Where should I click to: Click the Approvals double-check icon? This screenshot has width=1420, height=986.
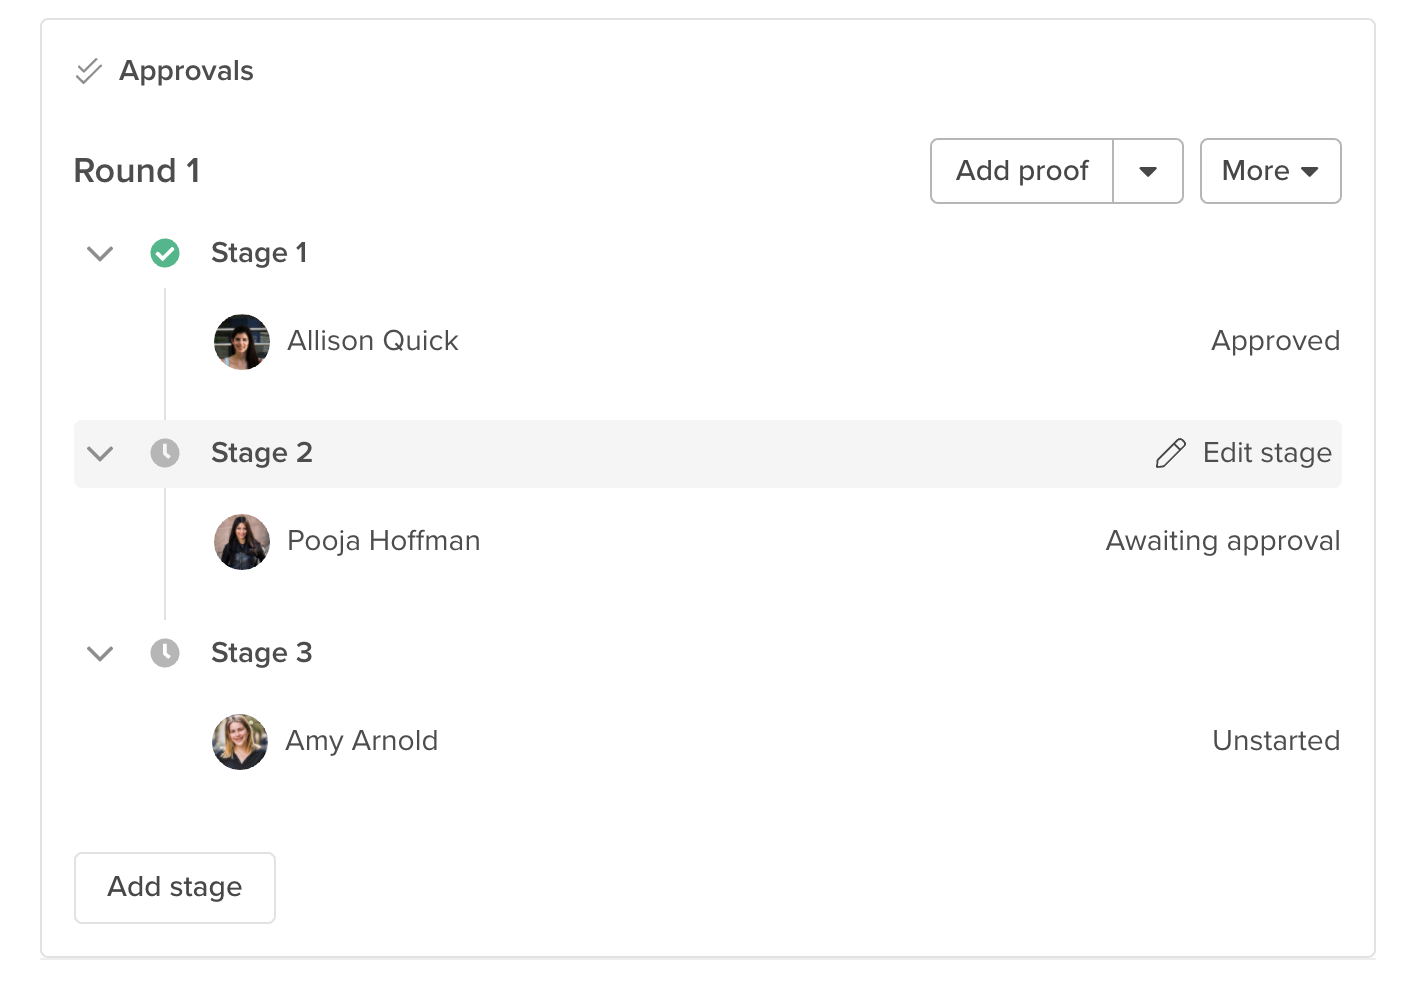89,71
